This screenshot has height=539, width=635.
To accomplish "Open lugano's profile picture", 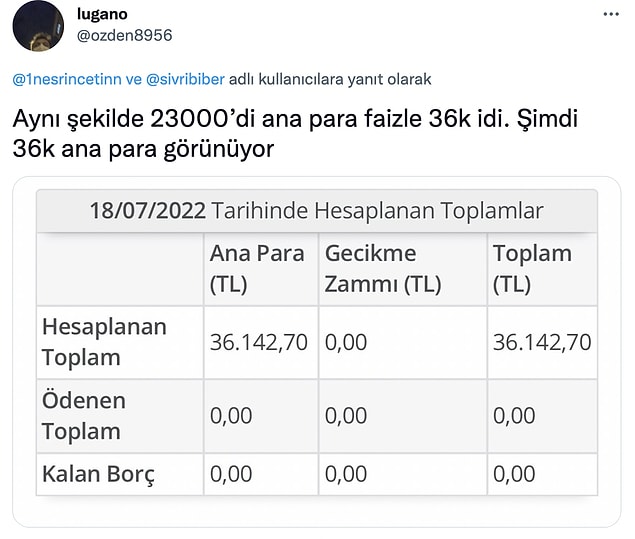I will click(38, 26).
